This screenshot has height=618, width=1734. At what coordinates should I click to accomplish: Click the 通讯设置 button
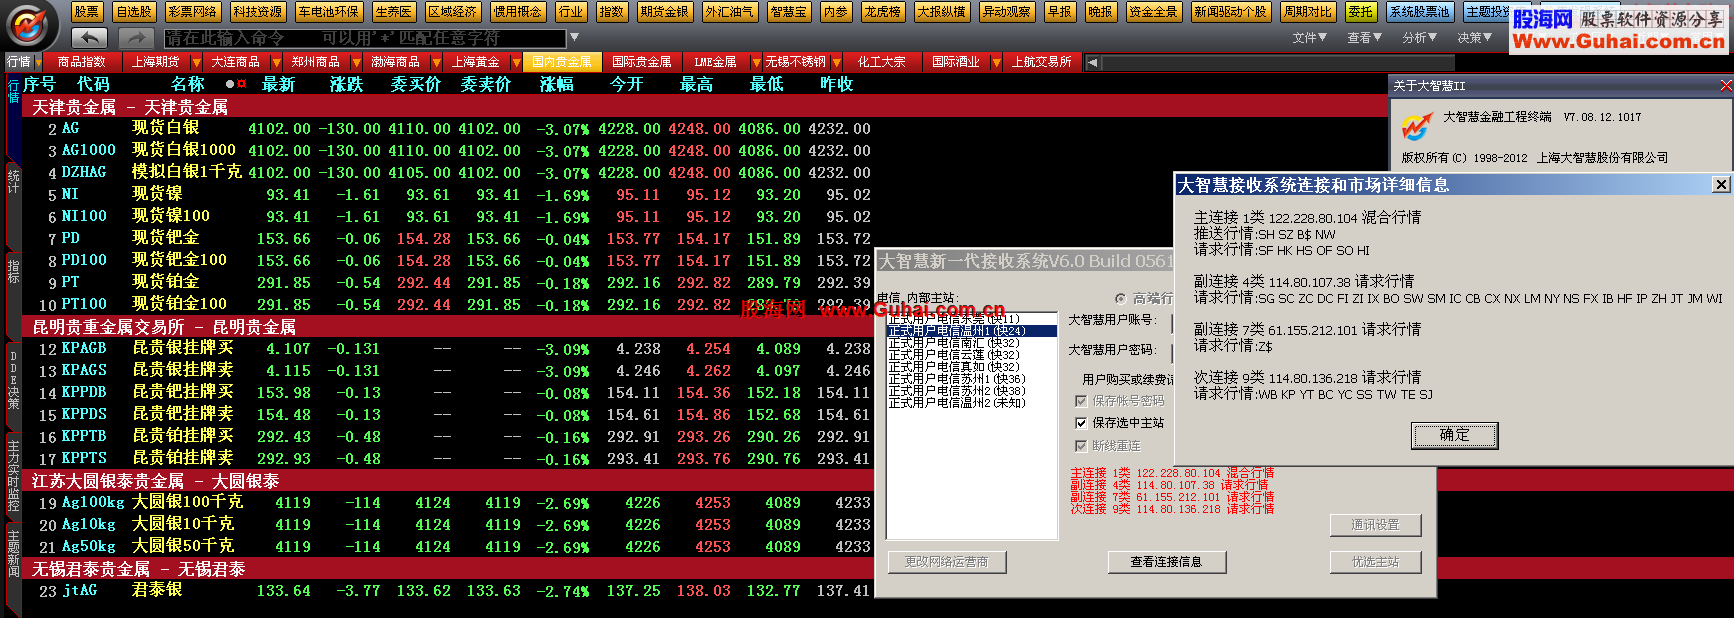click(1376, 525)
